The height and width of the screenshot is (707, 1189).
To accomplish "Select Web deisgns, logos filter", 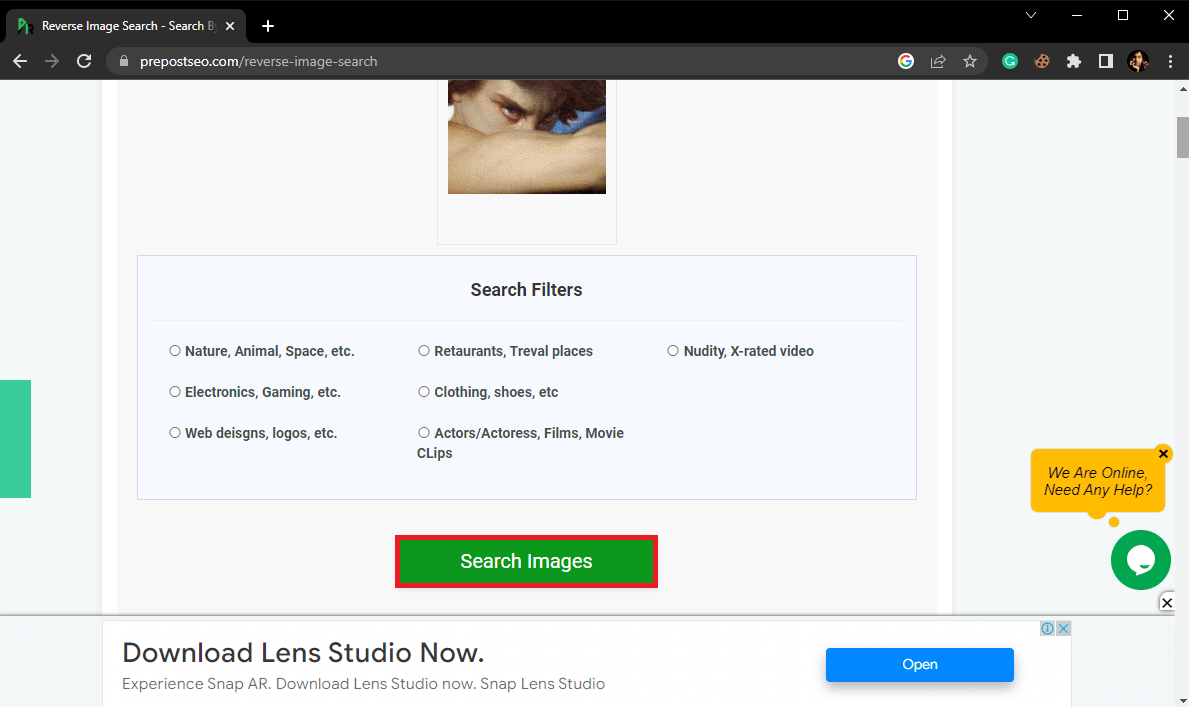I will pyautogui.click(x=175, y=432).
